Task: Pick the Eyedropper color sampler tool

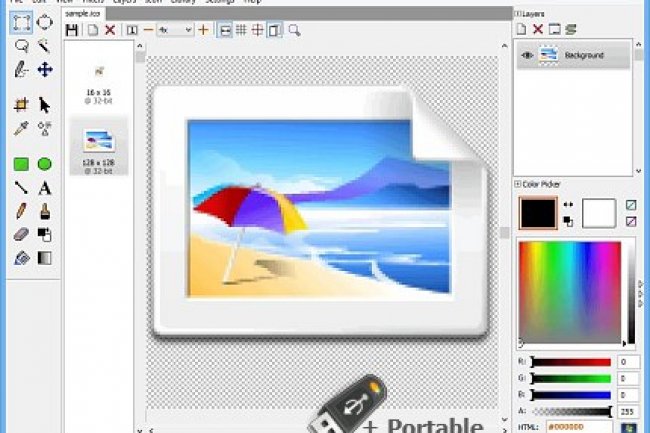Action: (20, 128)
